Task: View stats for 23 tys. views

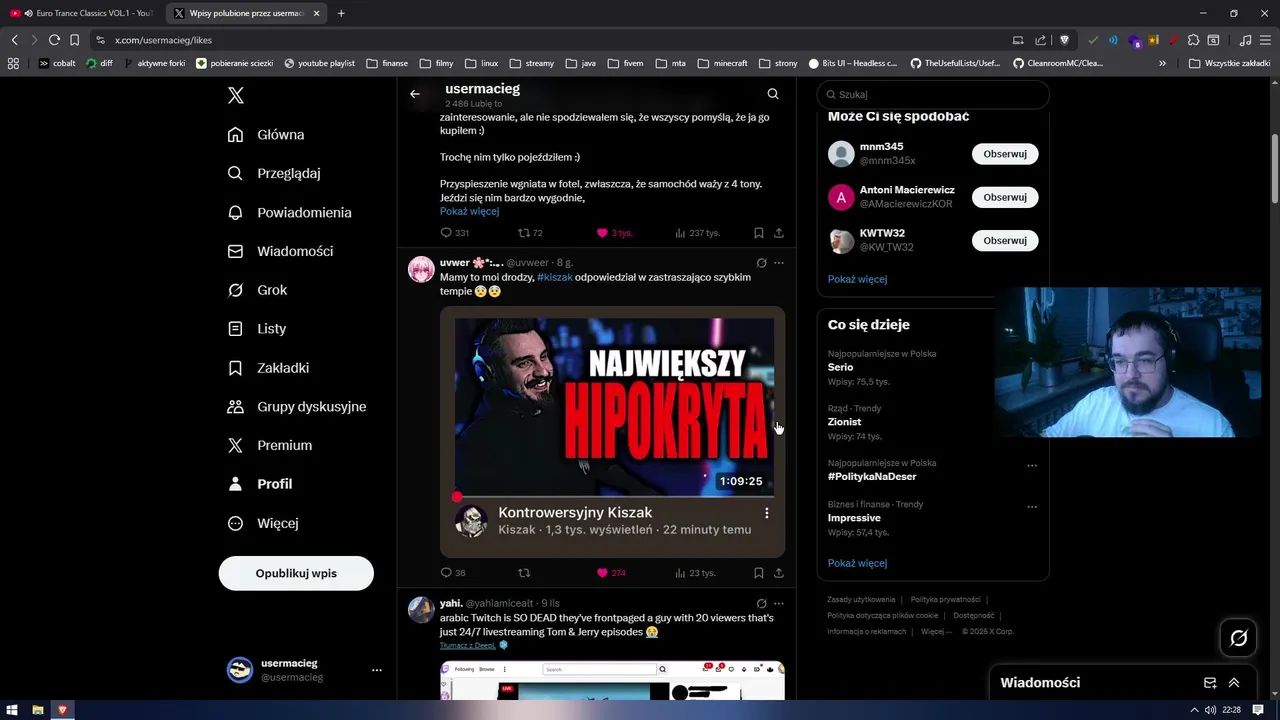Action: pos(696,573)
